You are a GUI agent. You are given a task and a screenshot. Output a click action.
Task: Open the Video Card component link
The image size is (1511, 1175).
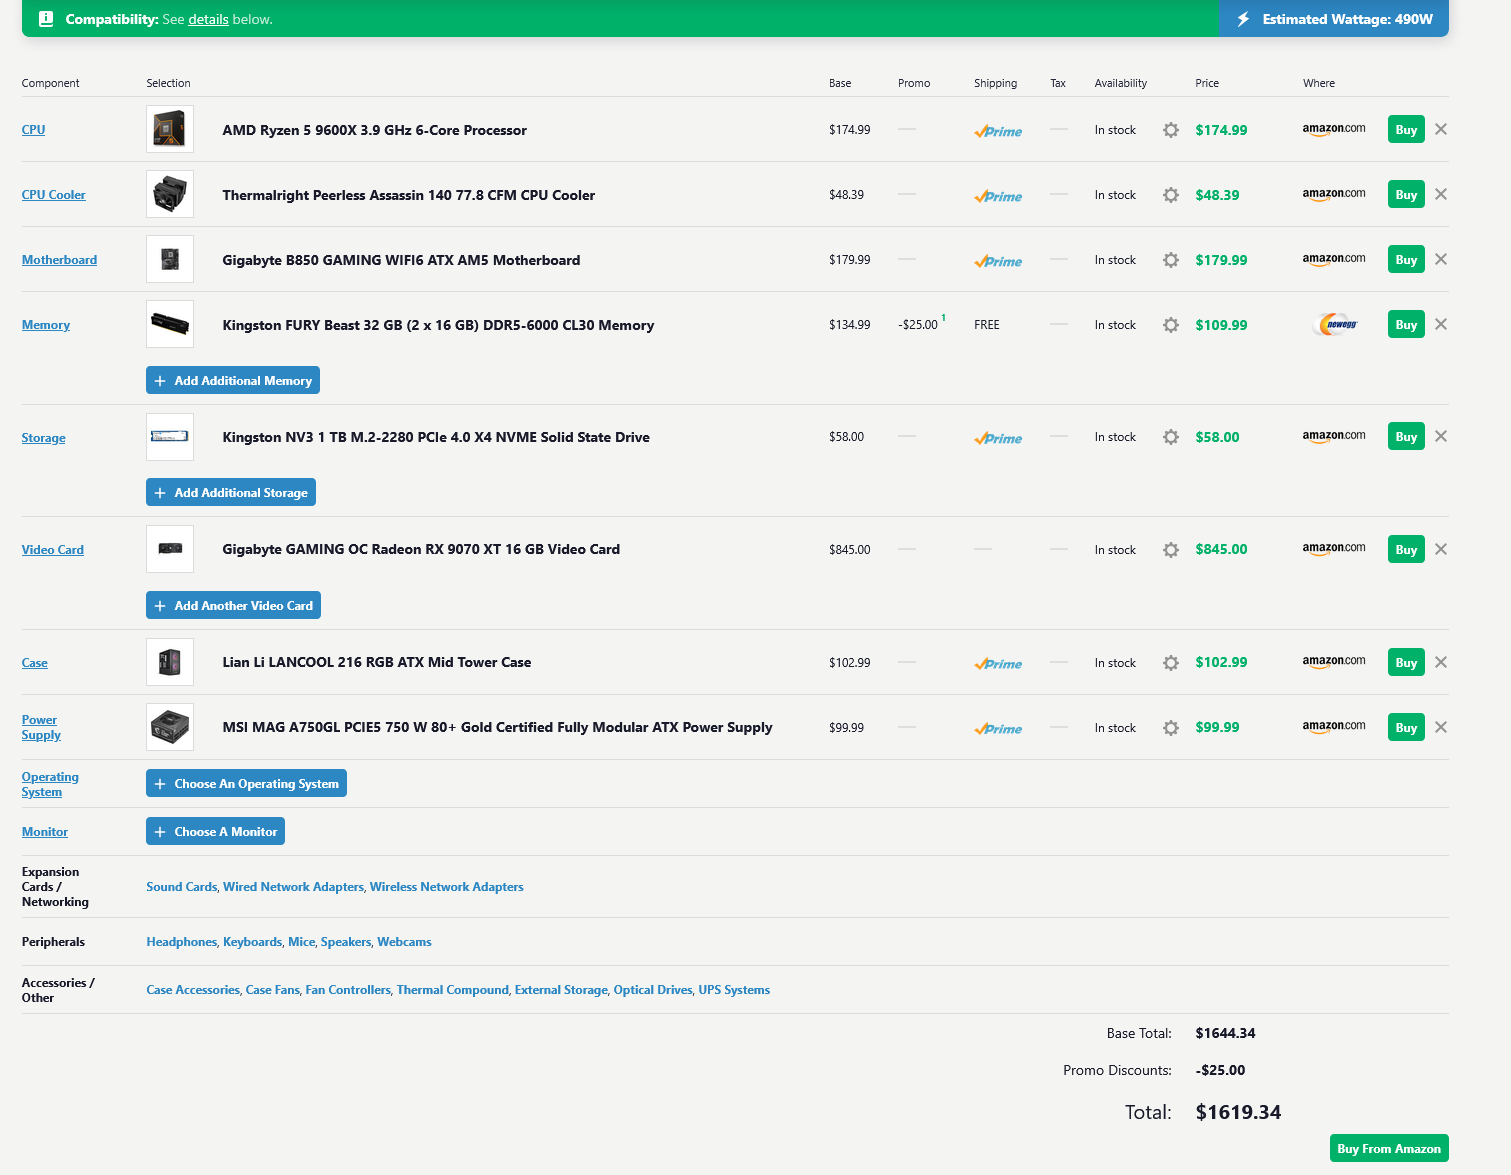click(53, 550)
